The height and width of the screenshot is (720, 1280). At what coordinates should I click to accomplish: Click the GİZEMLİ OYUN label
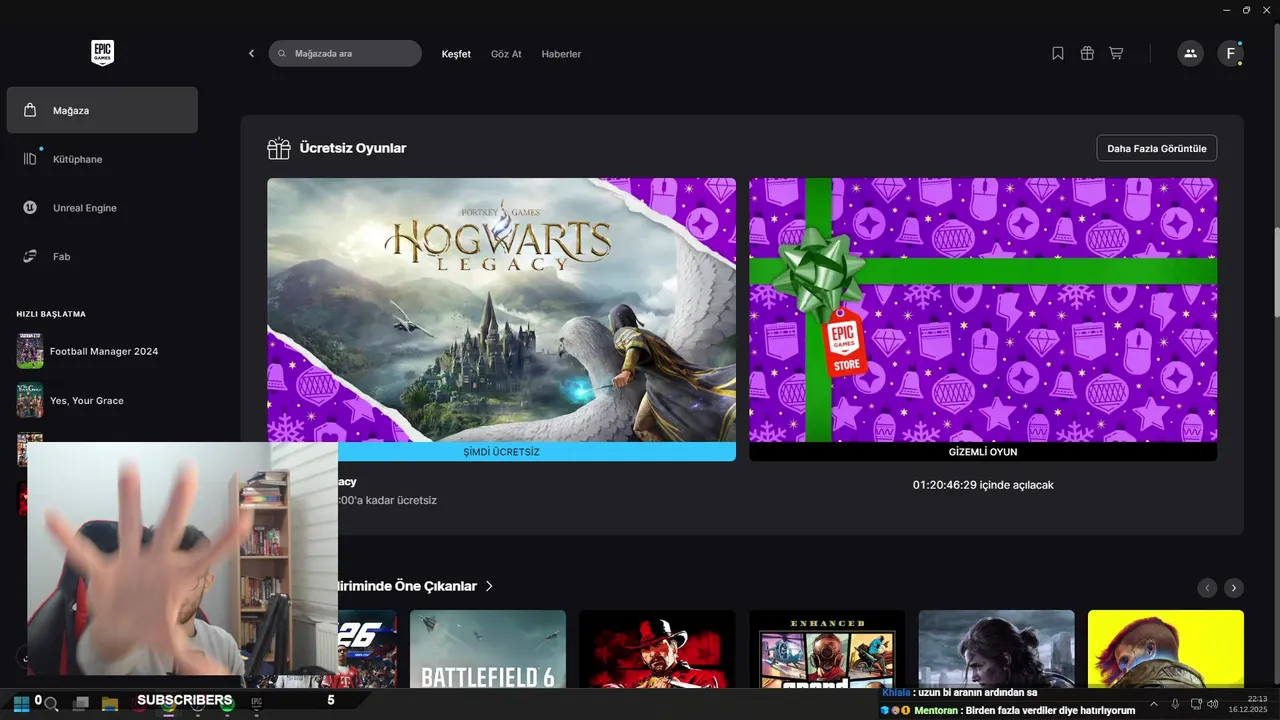click(983, 452)
